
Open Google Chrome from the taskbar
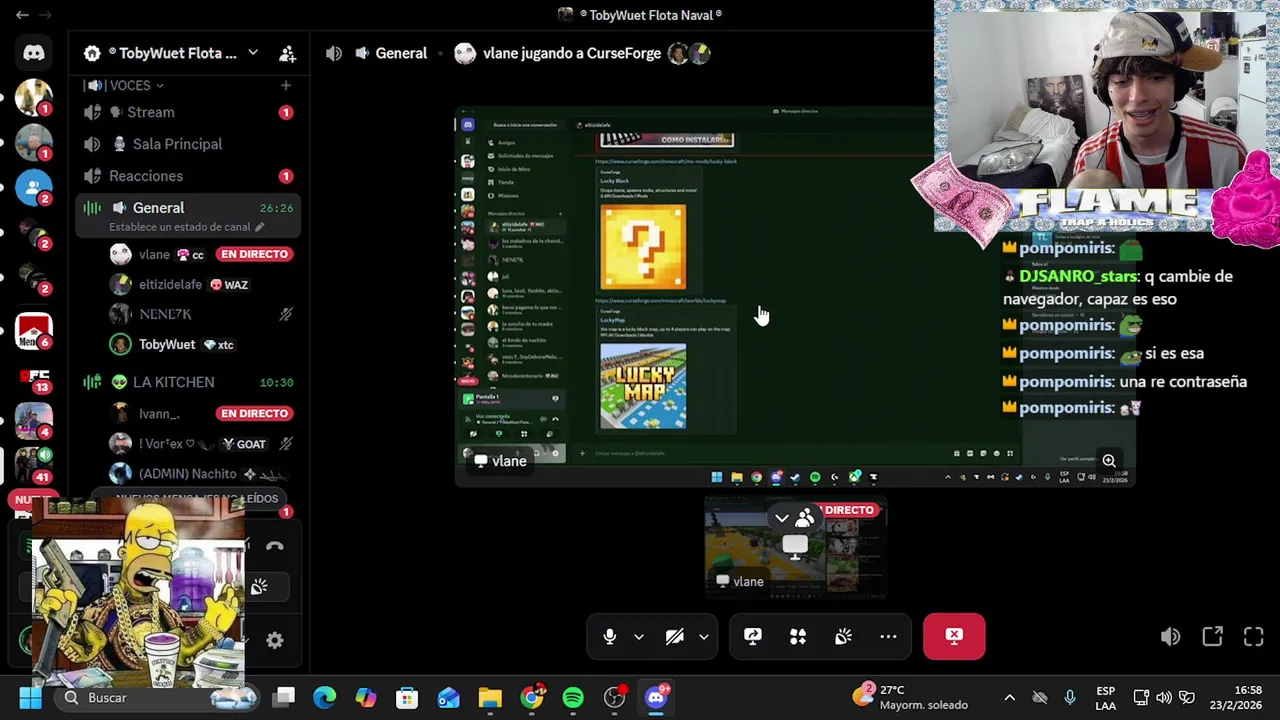click(532, 697)
